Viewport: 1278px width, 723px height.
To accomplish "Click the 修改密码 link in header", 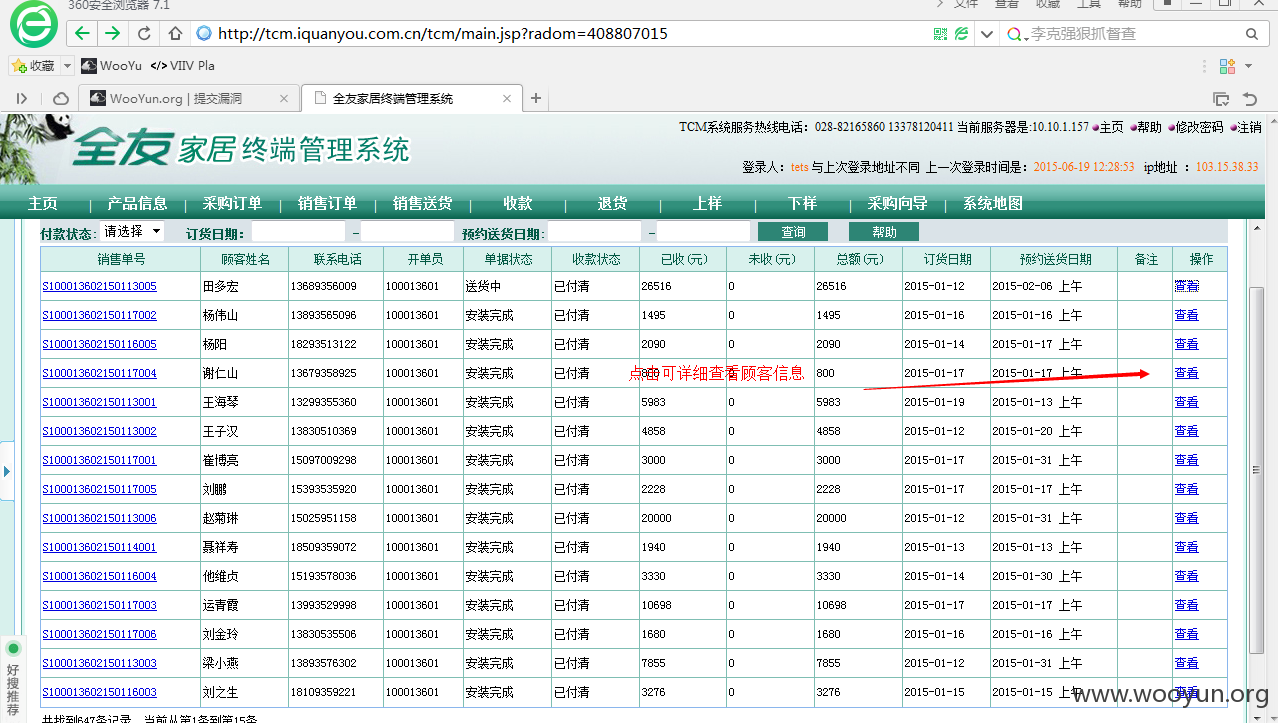I will pos(1198,127).
